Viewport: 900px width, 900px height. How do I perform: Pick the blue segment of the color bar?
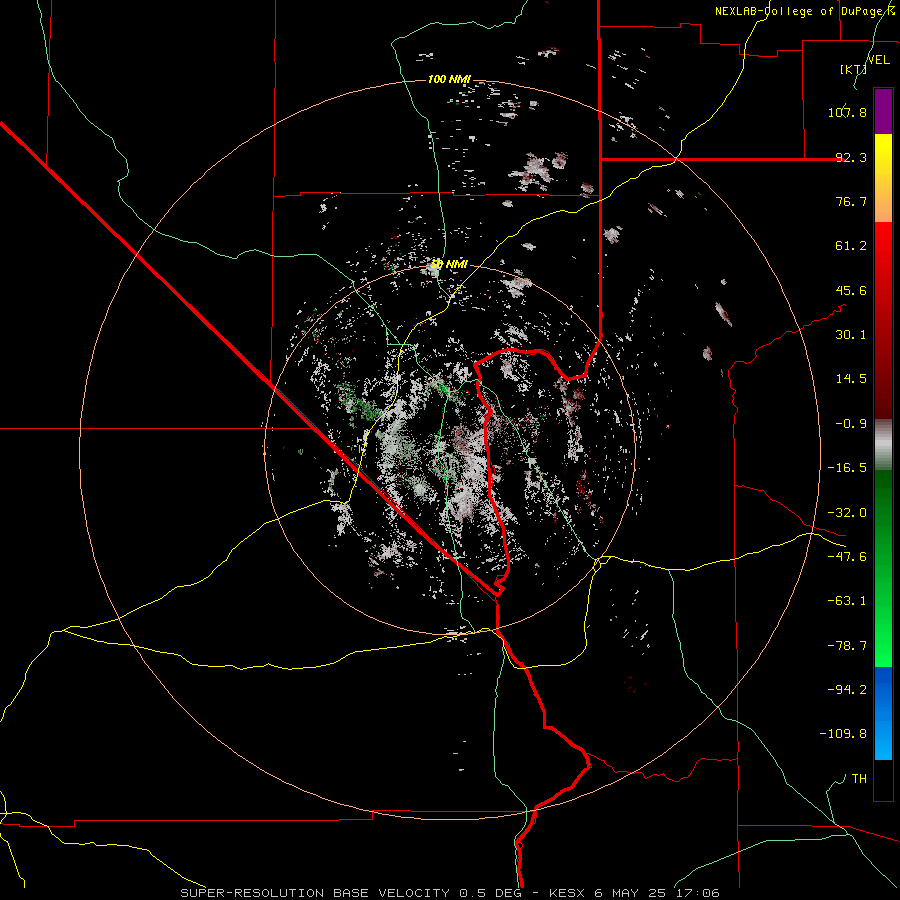[883, 713]
